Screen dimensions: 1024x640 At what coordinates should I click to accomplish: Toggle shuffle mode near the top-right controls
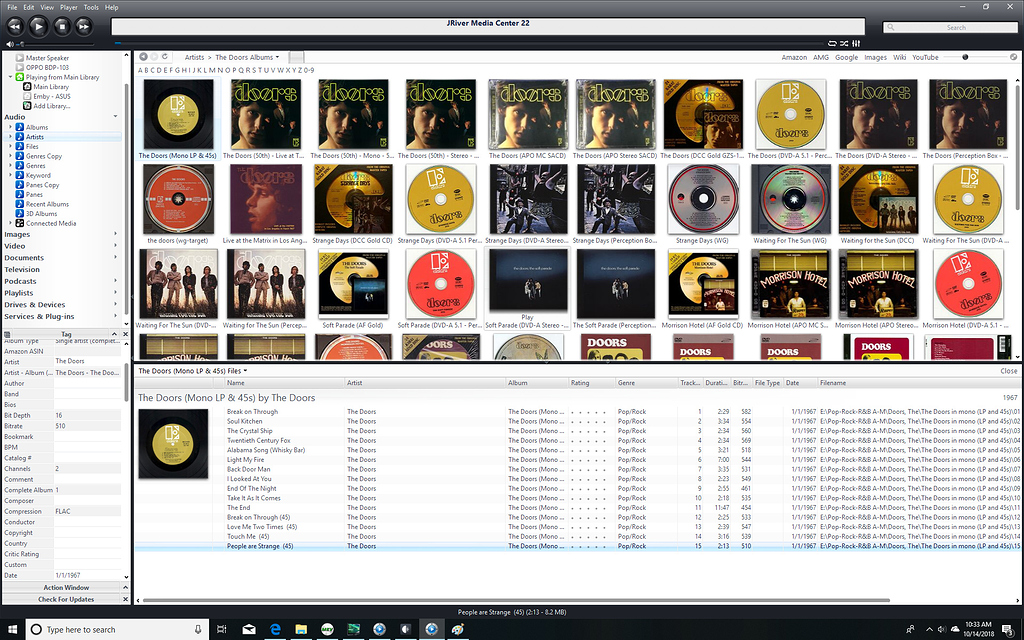click(x=845, y=44)
